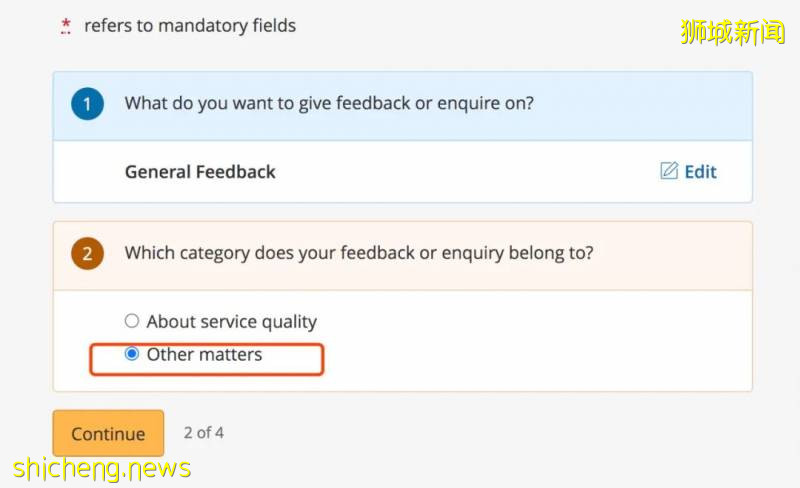The width and height of the screenshot is (800, 488).
Task: Click the 'Which category does your feedback' heading
Action: 358,254
